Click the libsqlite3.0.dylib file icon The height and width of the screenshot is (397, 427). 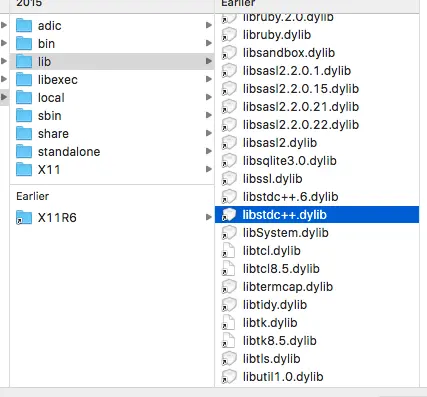[229, 161]
